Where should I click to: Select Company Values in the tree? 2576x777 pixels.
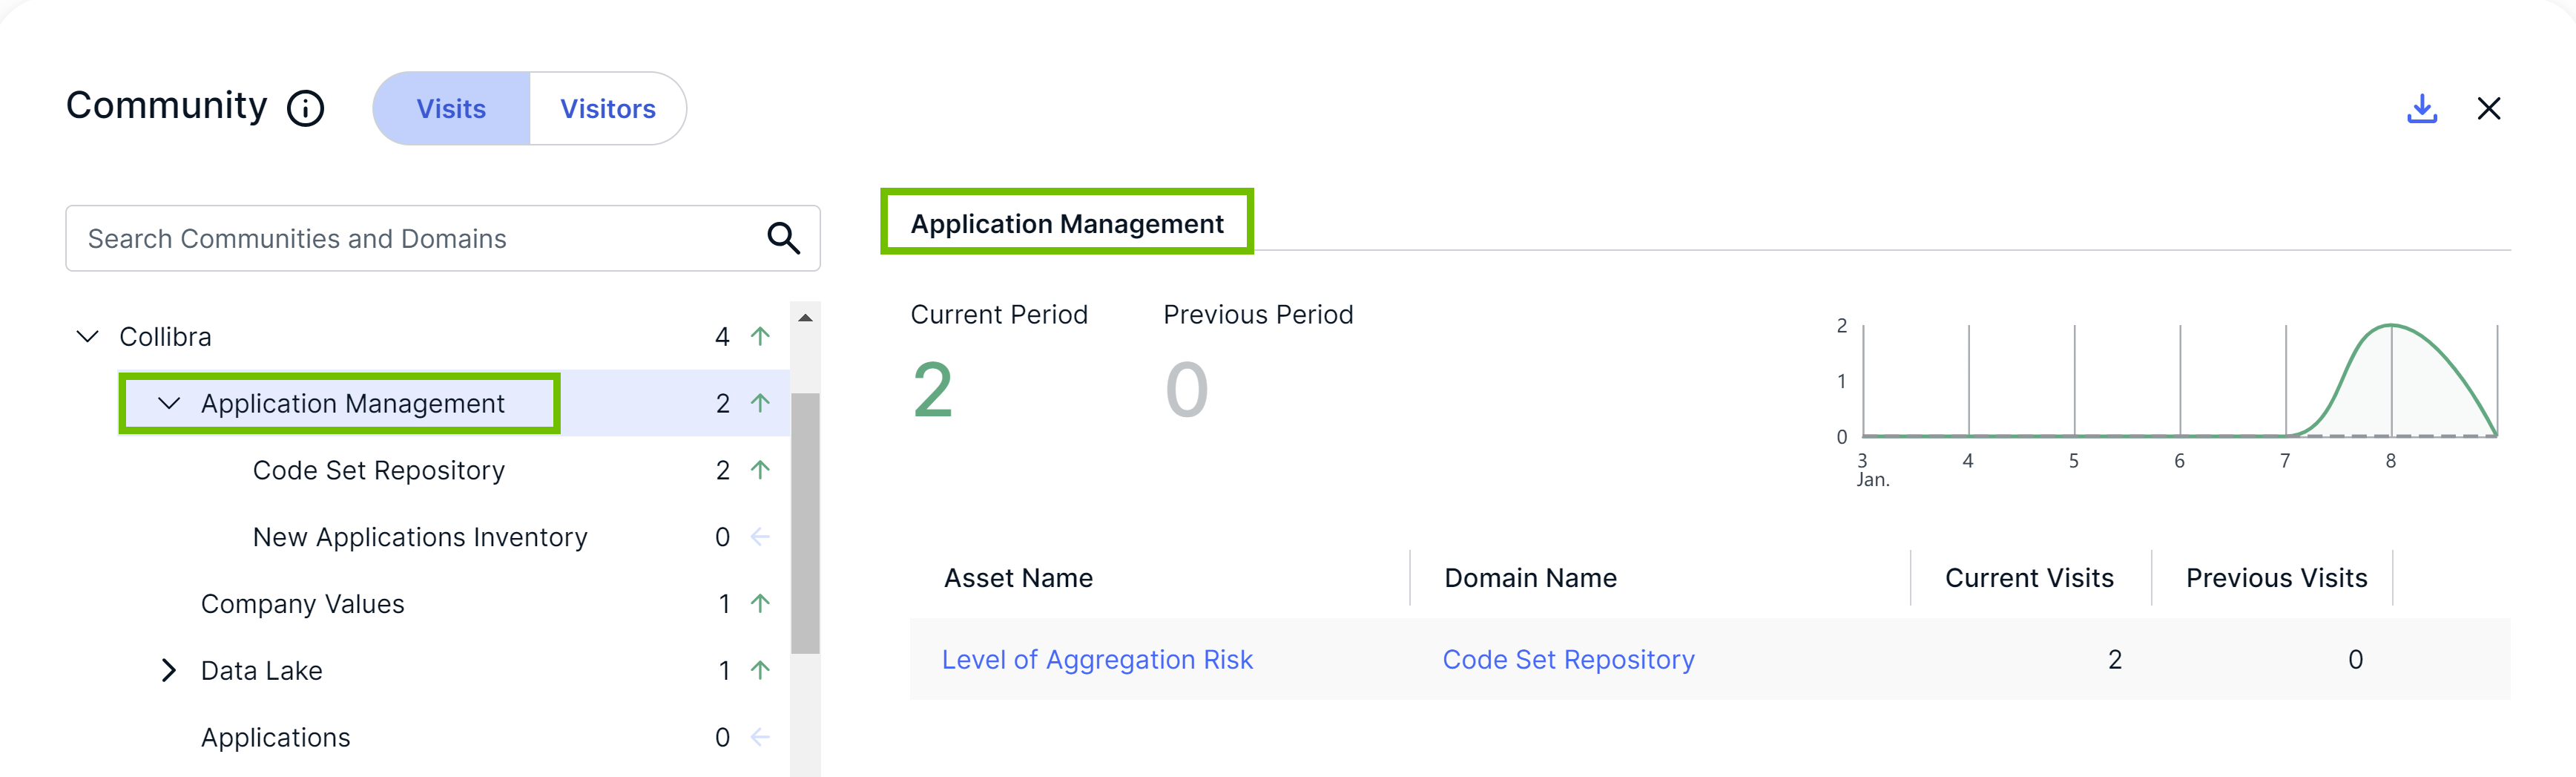(x=302, y=604)
